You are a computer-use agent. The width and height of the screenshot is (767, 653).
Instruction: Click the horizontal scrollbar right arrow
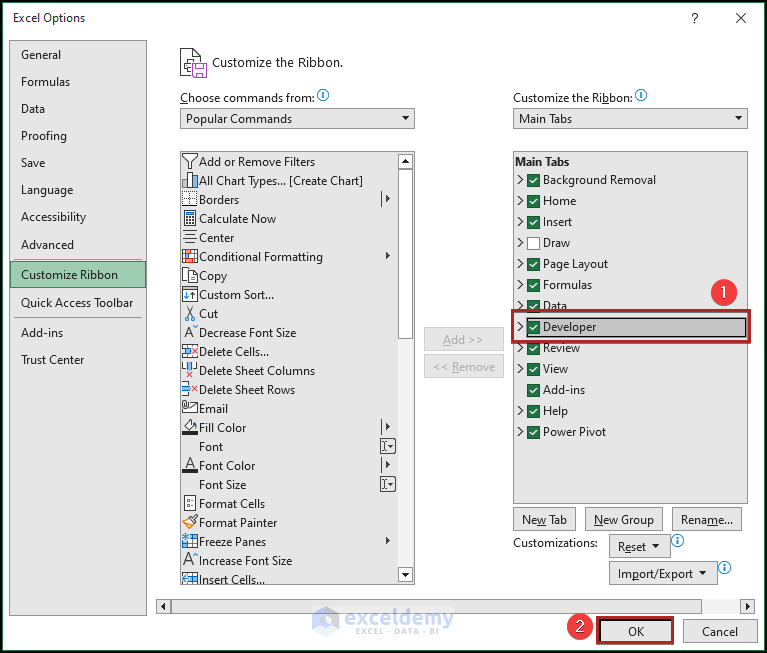point(746,607)
